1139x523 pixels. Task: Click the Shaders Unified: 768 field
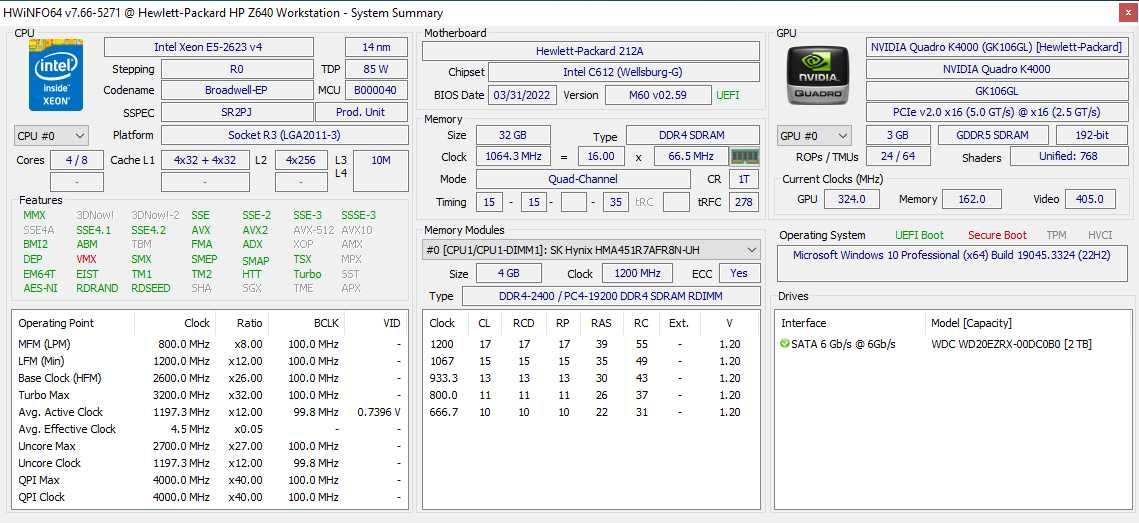(x=1071, y=156)
